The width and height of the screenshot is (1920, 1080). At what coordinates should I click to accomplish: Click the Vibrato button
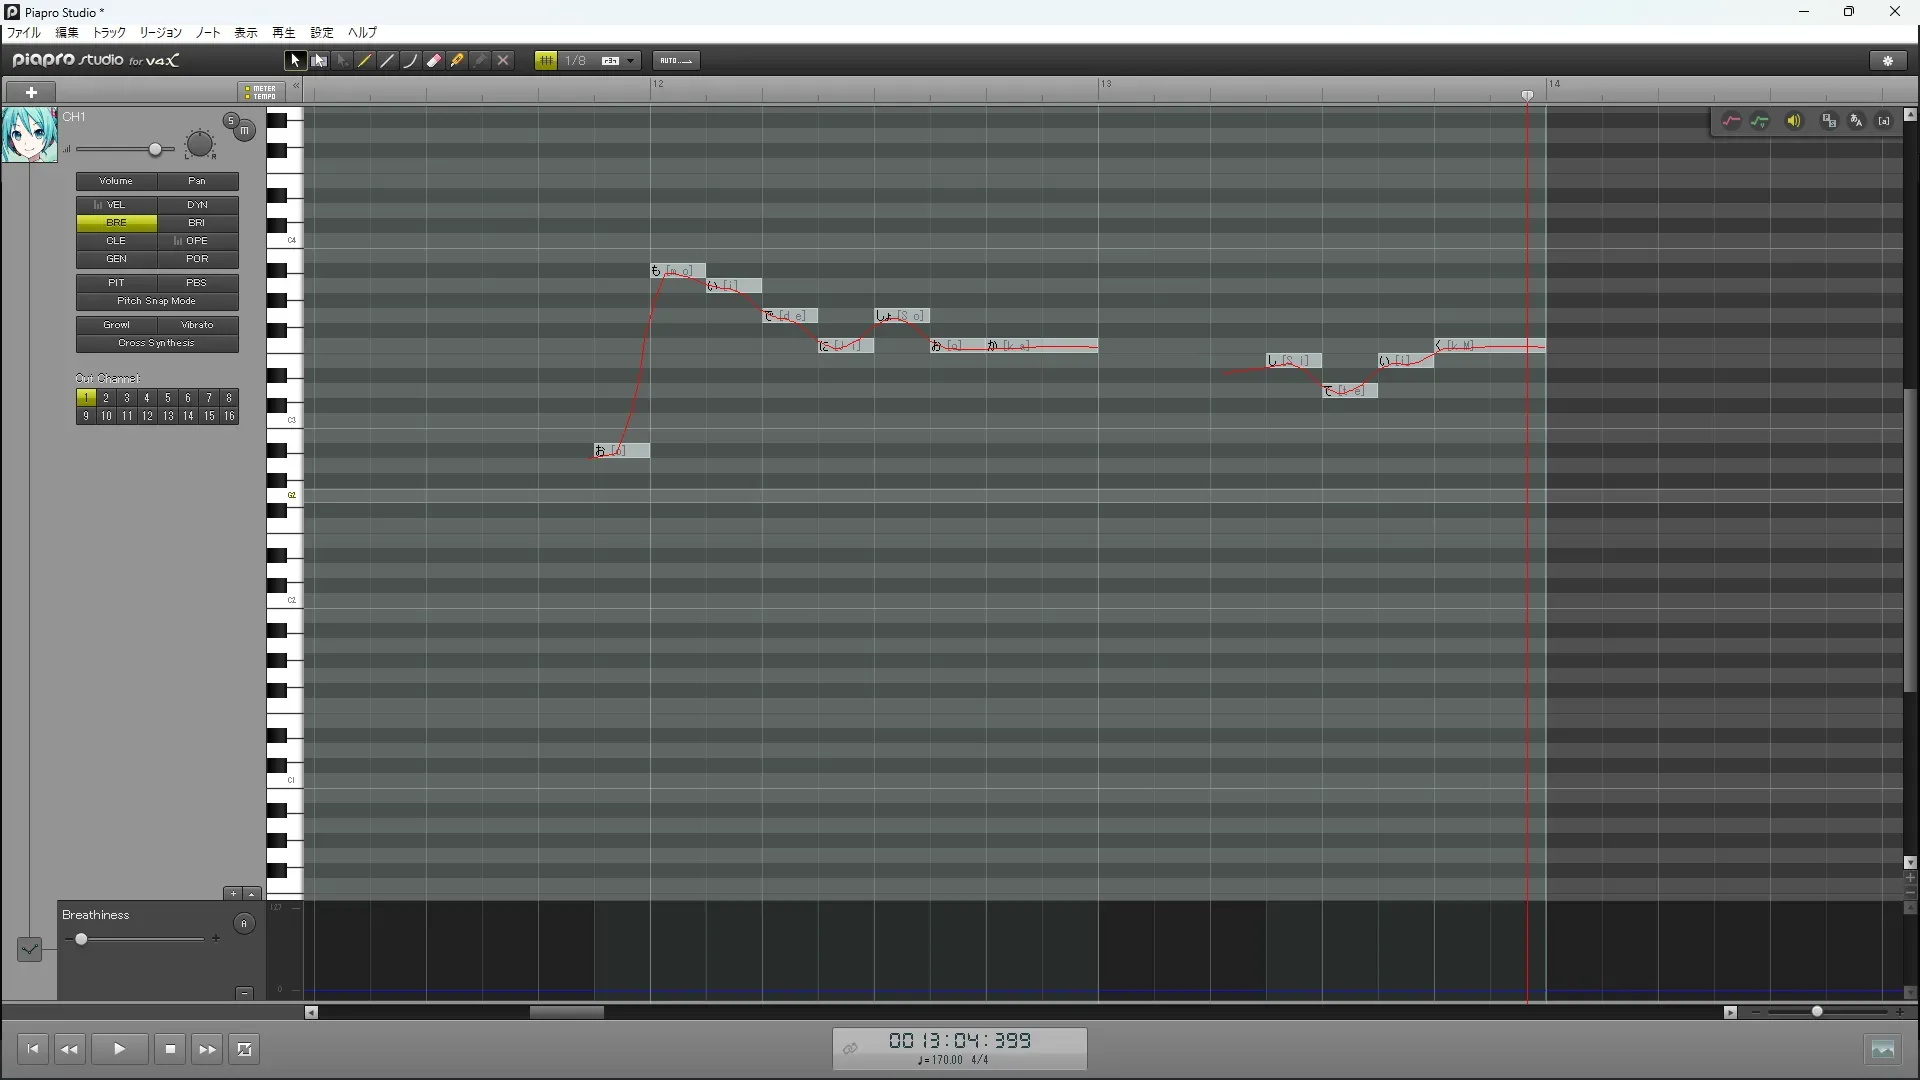(197, 325)
